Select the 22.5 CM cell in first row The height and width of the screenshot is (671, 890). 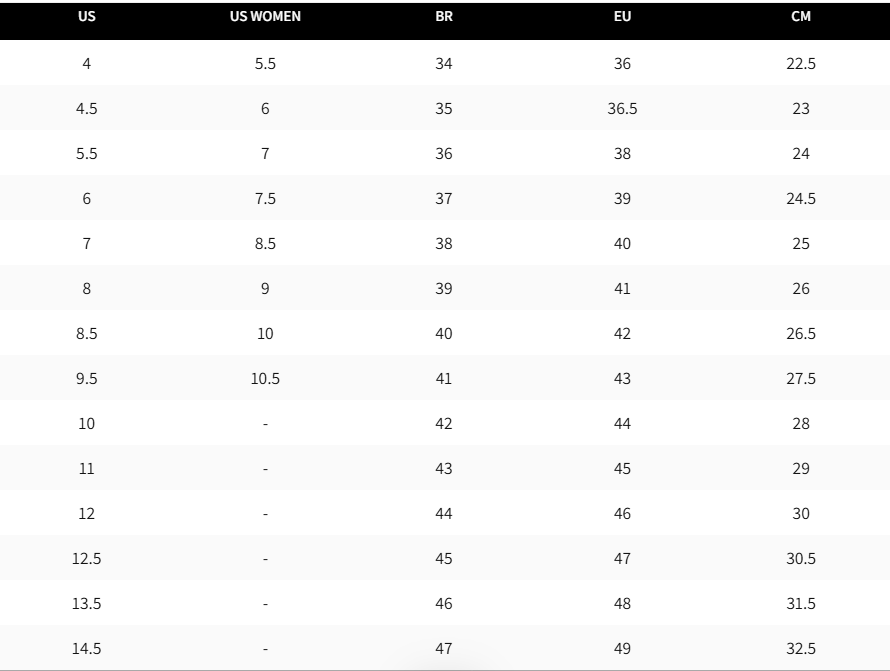click(801, 64)
